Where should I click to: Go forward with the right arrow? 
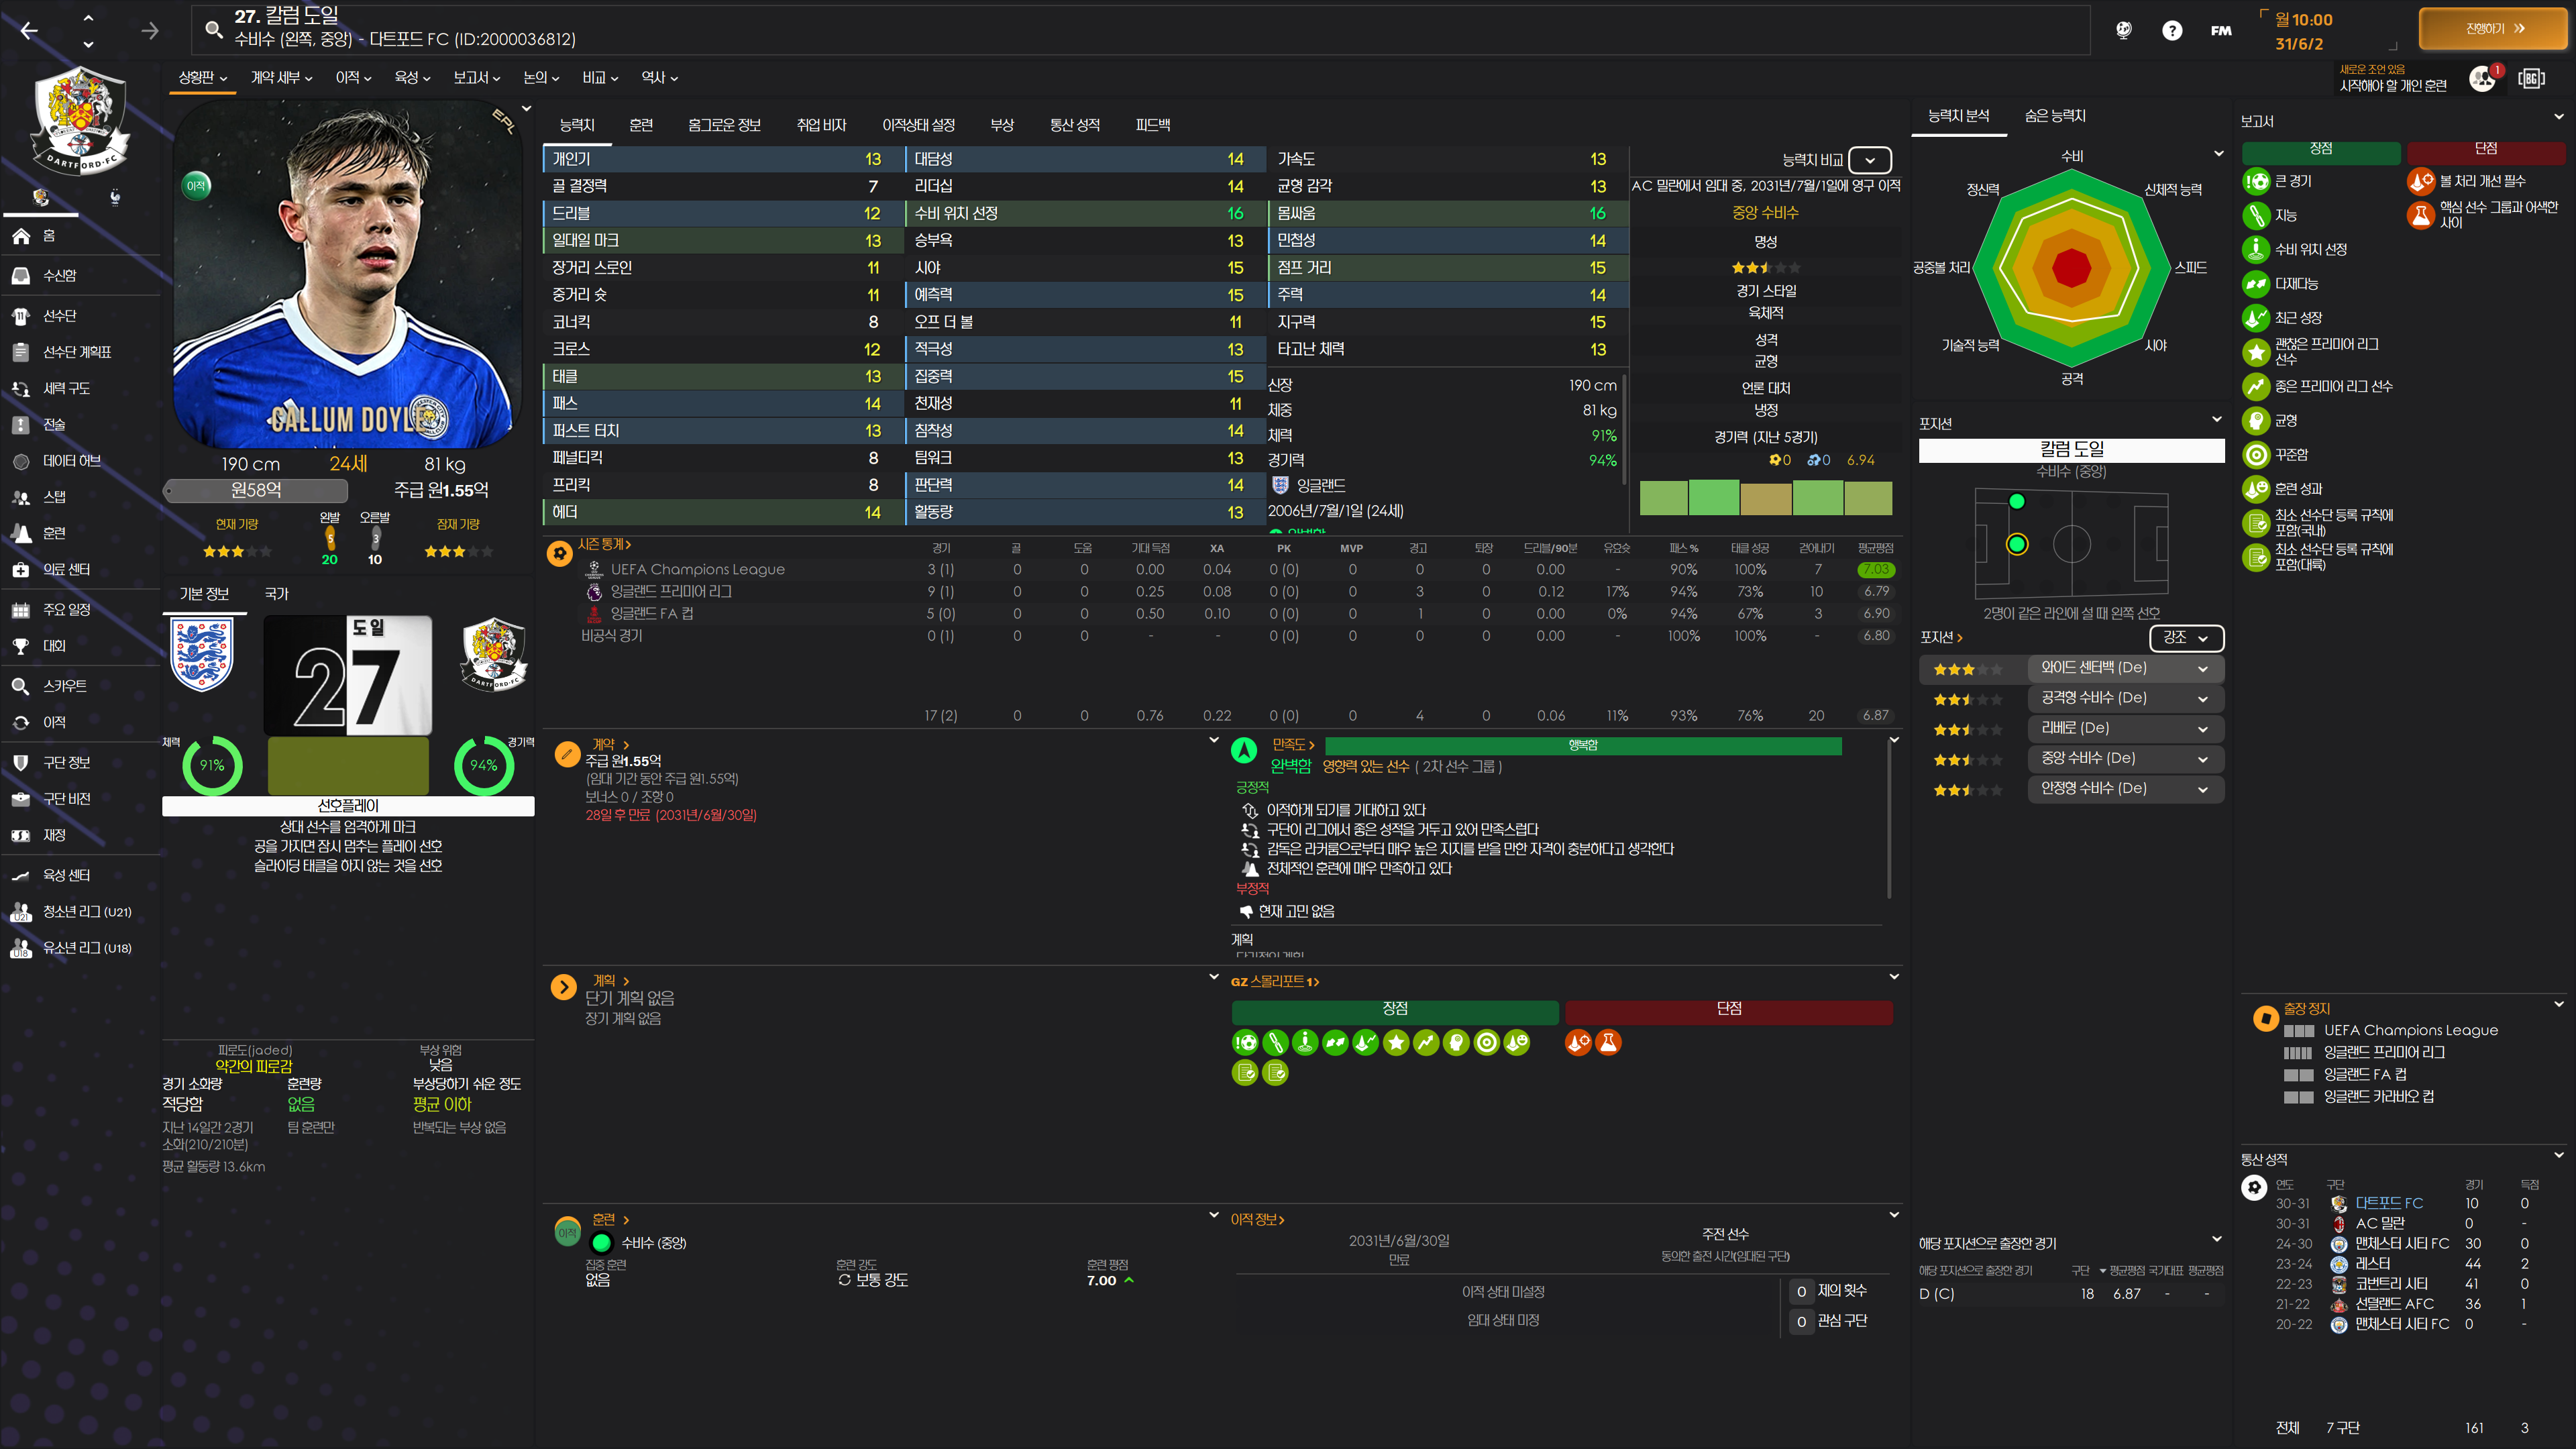click(x=150, y=31)
